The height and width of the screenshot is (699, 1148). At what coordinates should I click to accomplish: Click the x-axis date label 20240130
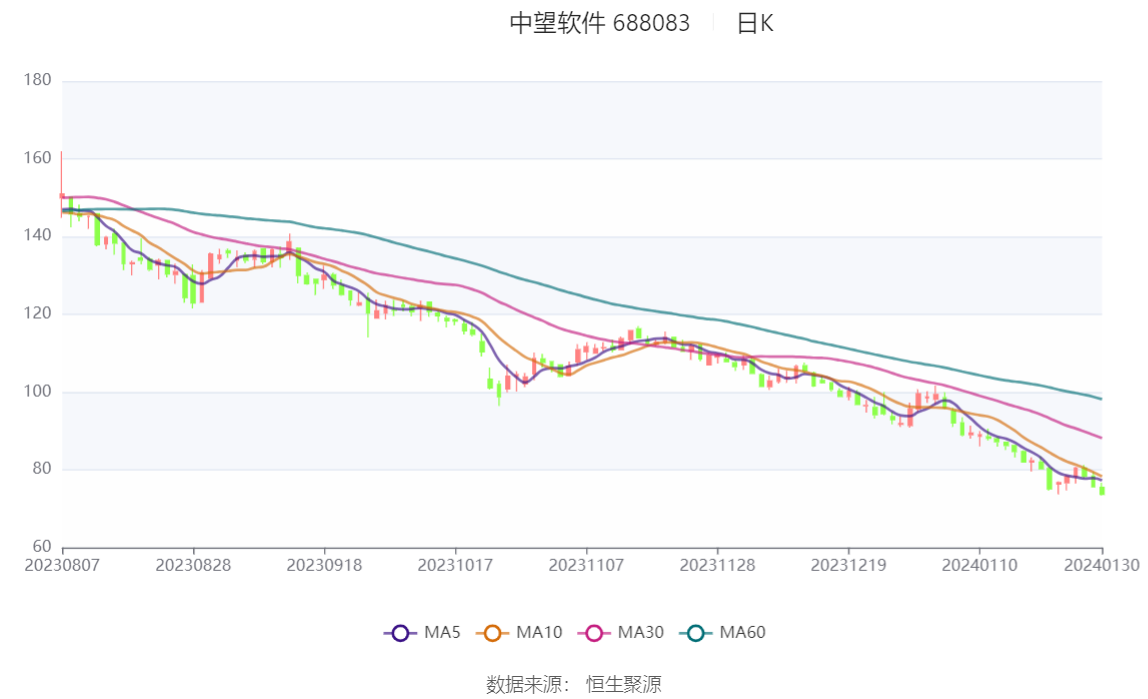(1102, 566)
